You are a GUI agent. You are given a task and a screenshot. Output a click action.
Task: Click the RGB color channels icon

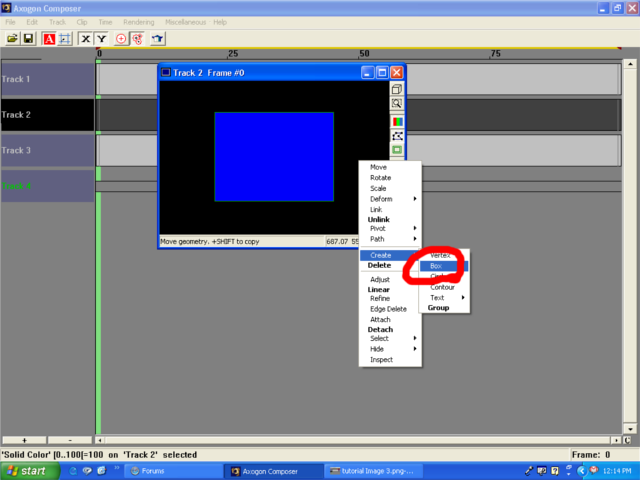(x=397, y=121)
